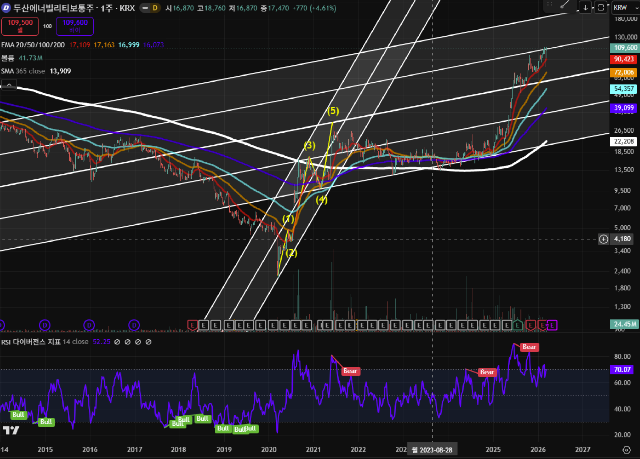Click the leftmost Bull label on RSI
The image size is (640, 459).
pyautogui.click(x=18, y=415)
